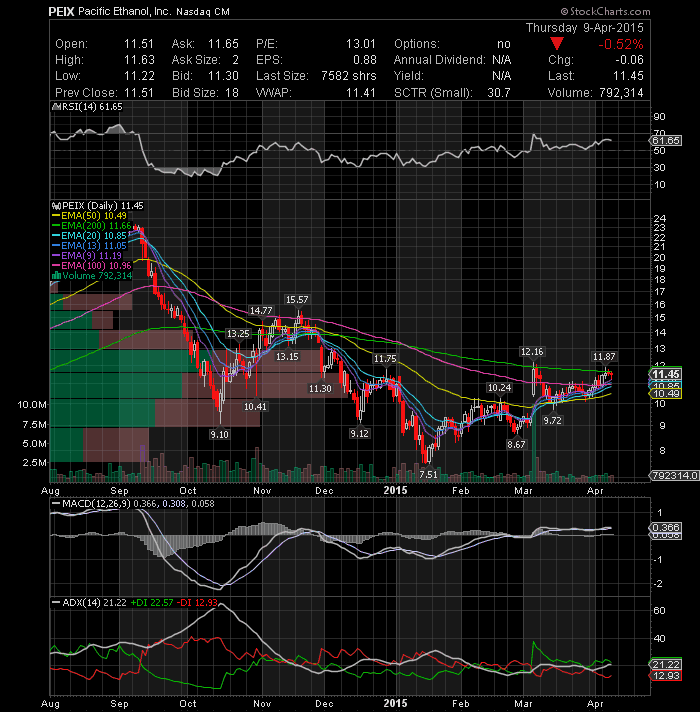Click the ADX 21.22 axis value tag
Image resolution: width=700 pixels, height=712 pixels.
pos(666,665)
